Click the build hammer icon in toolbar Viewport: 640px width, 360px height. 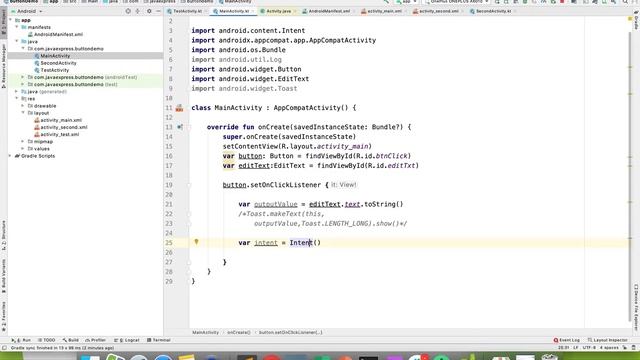(x=386, y=2)
